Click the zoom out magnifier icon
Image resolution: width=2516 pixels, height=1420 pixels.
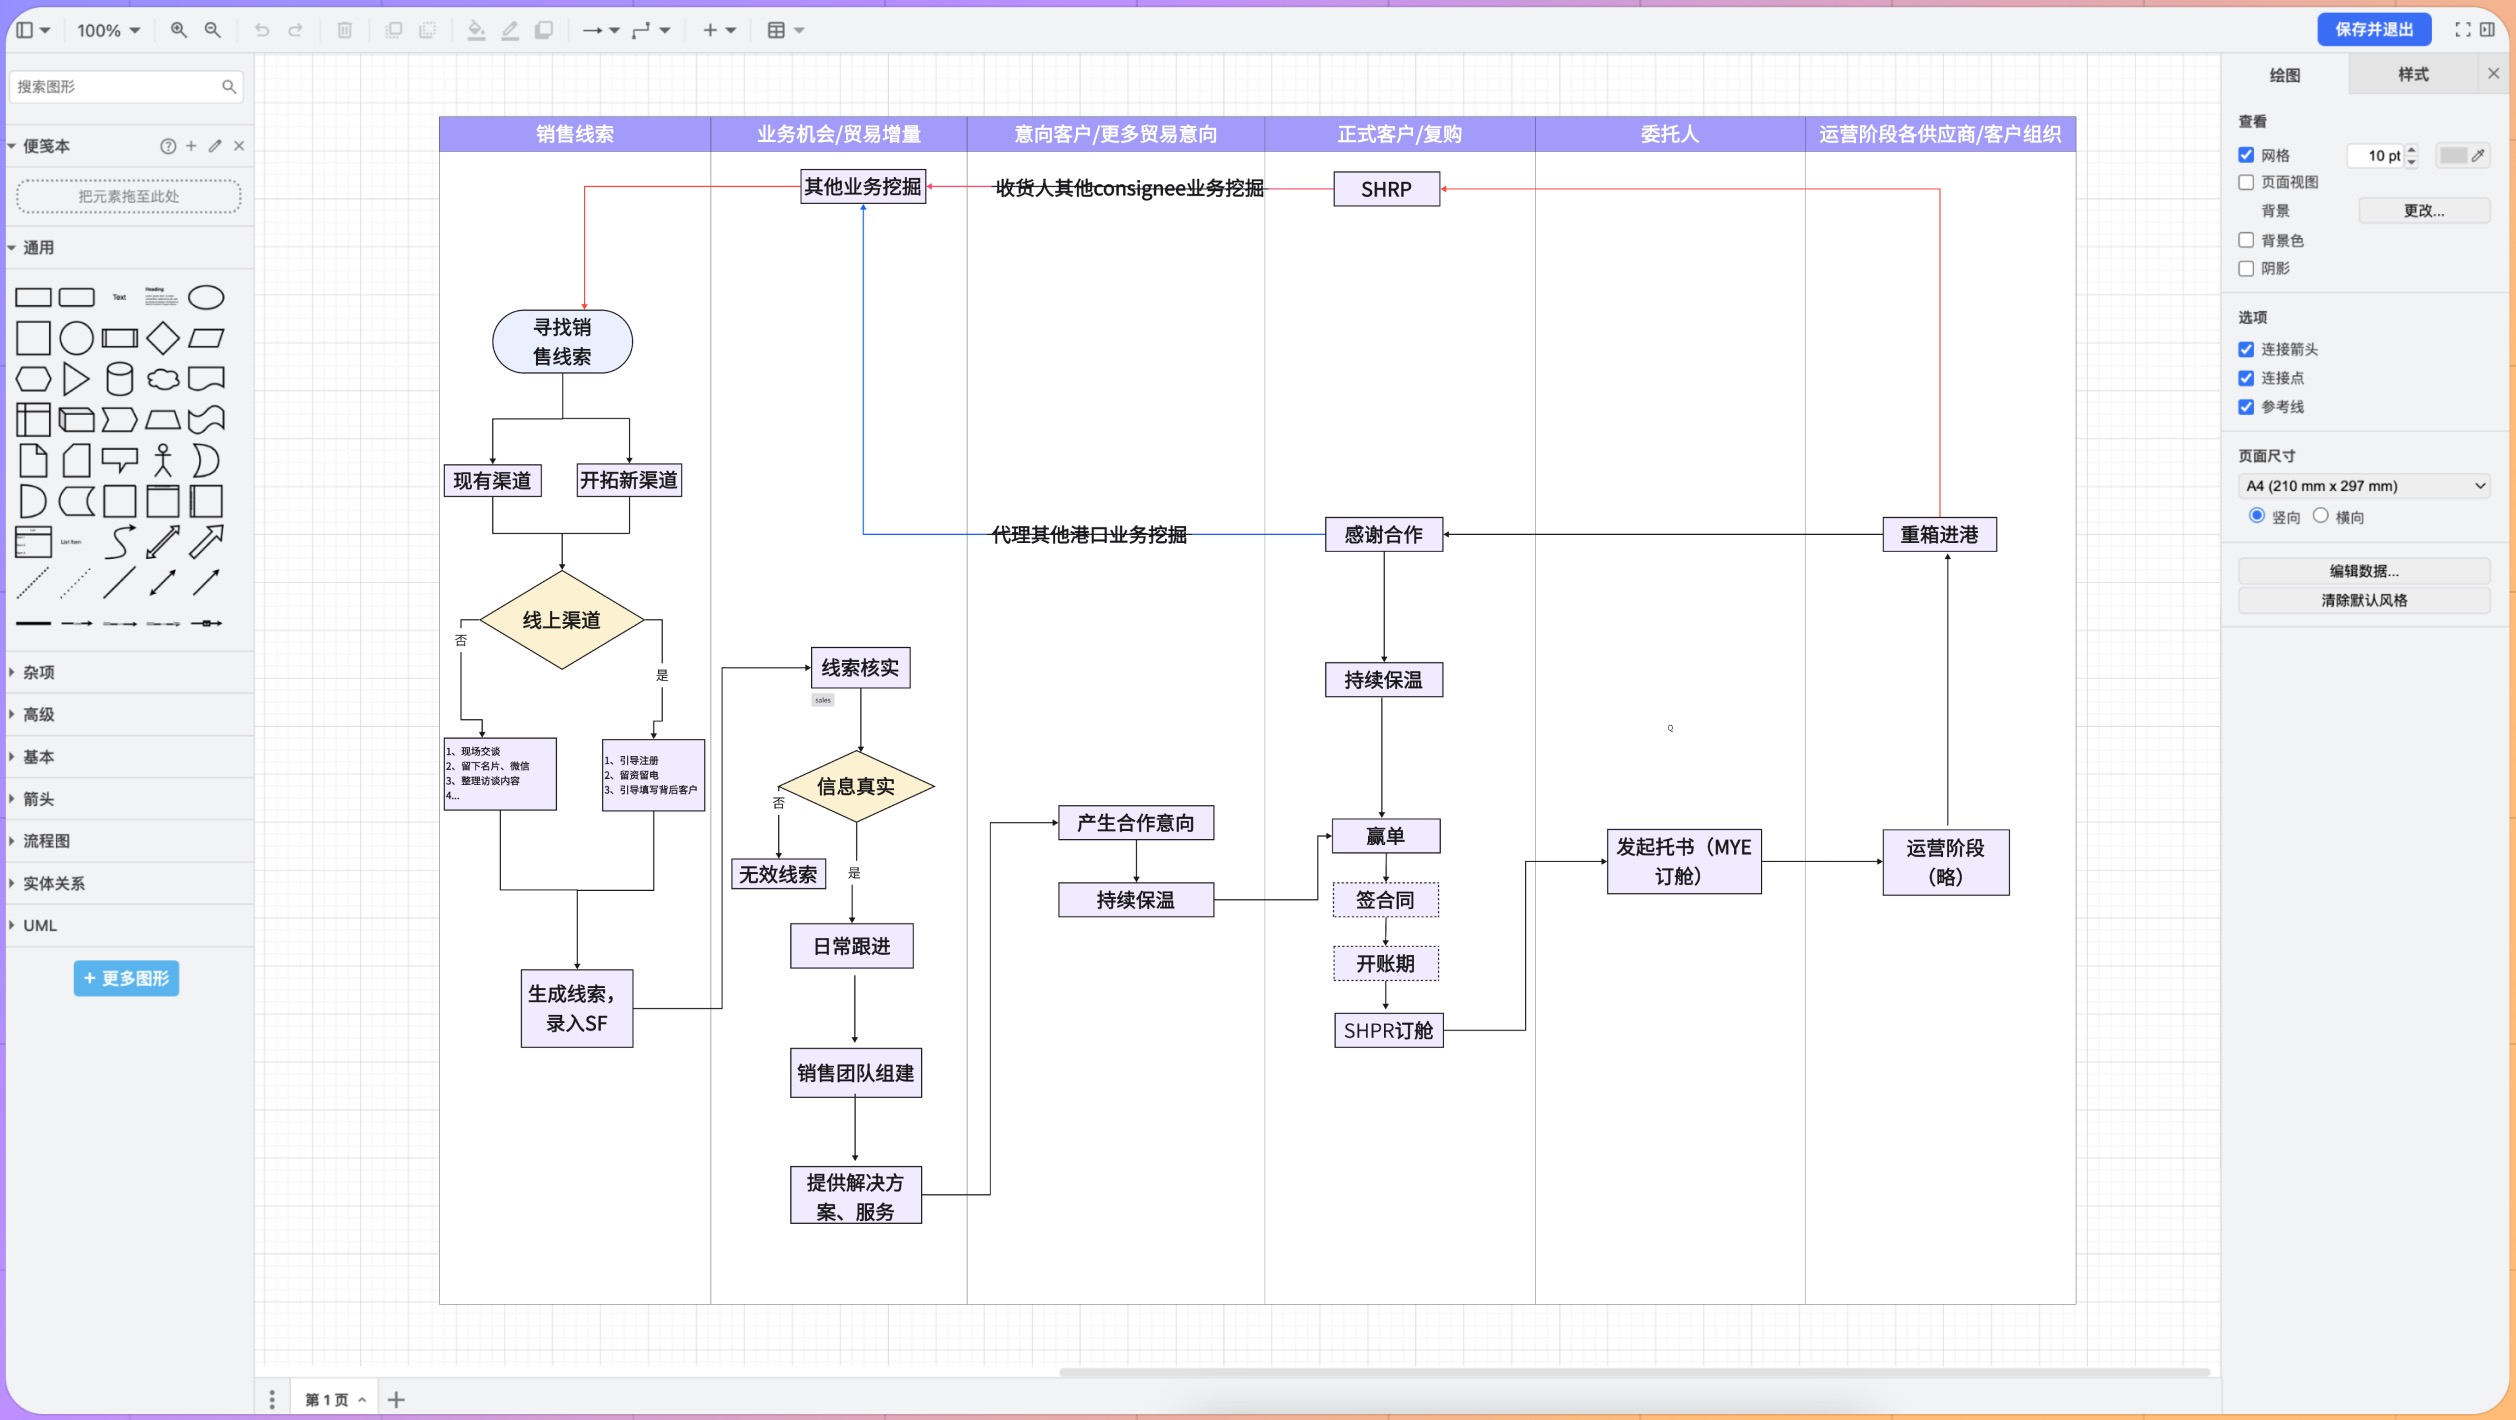click(x=212, y=30)
